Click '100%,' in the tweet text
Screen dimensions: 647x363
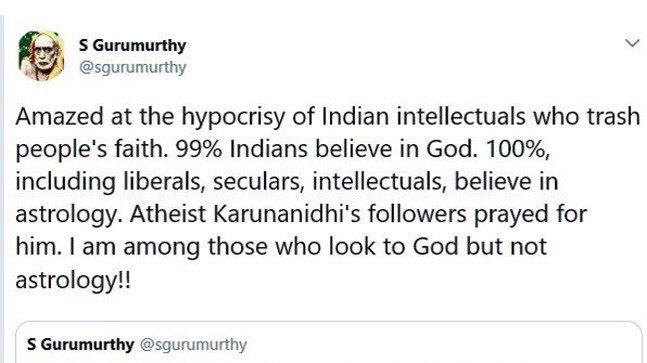[518, 150]
